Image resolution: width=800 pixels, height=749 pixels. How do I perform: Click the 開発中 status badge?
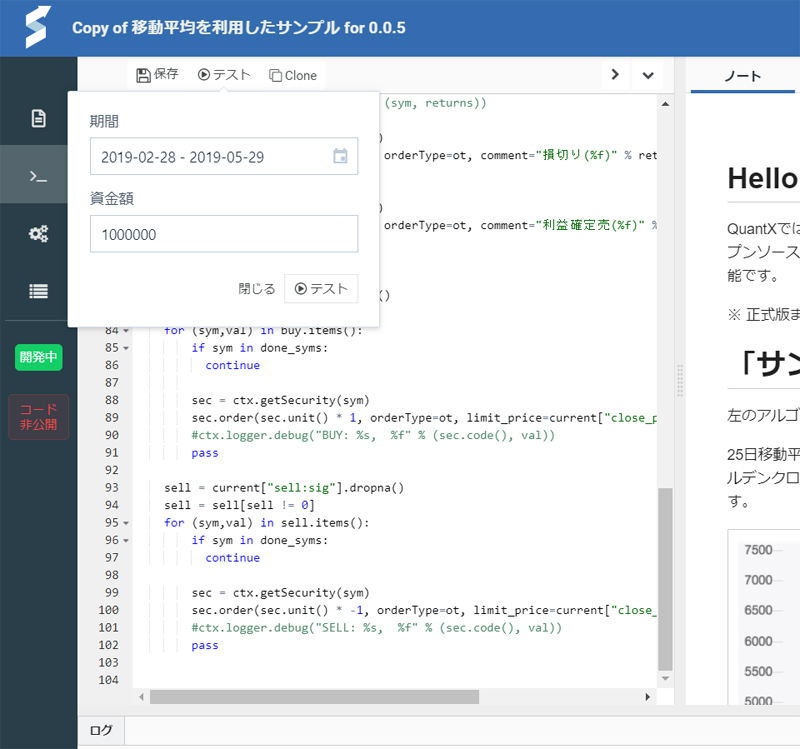click(x=39, y=357)
